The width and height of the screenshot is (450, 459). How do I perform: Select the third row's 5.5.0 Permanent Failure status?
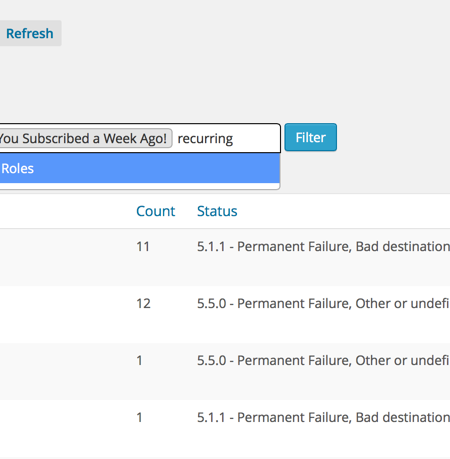click(323, 361)
